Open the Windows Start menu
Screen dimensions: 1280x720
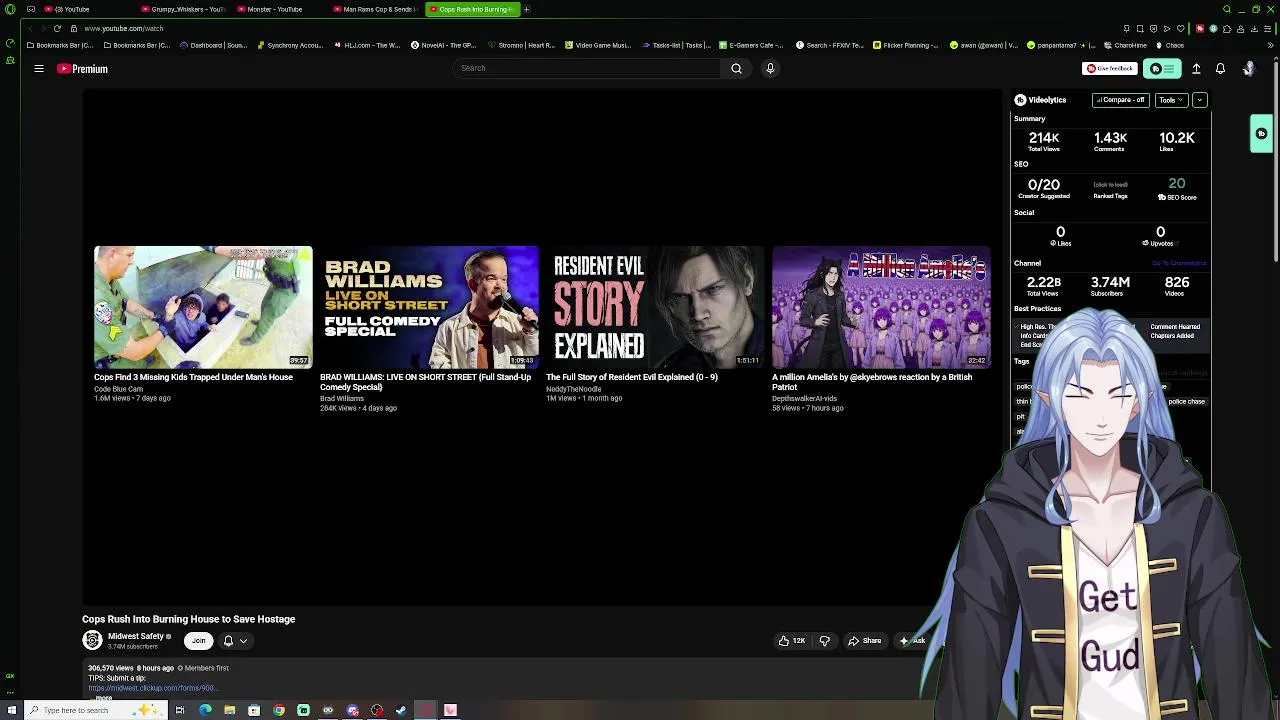pyautogui.click(x=10, y=710)
